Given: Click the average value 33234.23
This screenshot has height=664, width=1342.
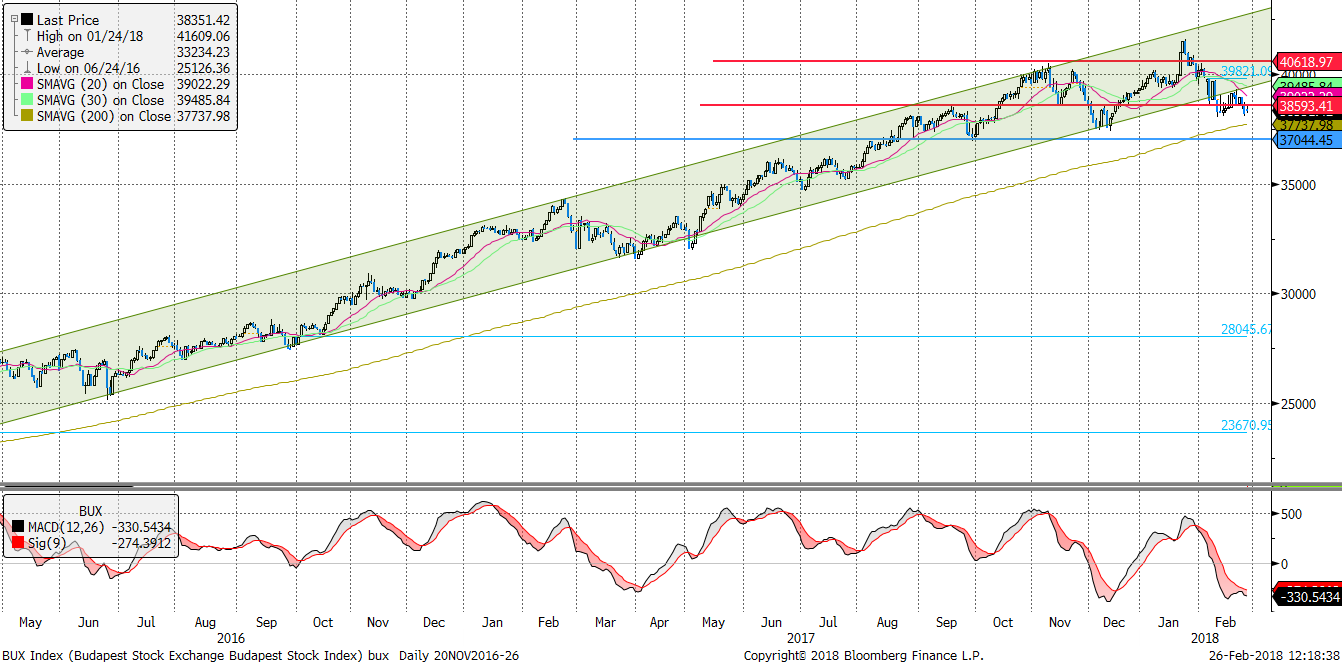Looking at the screenshot, I should [203, 52].
